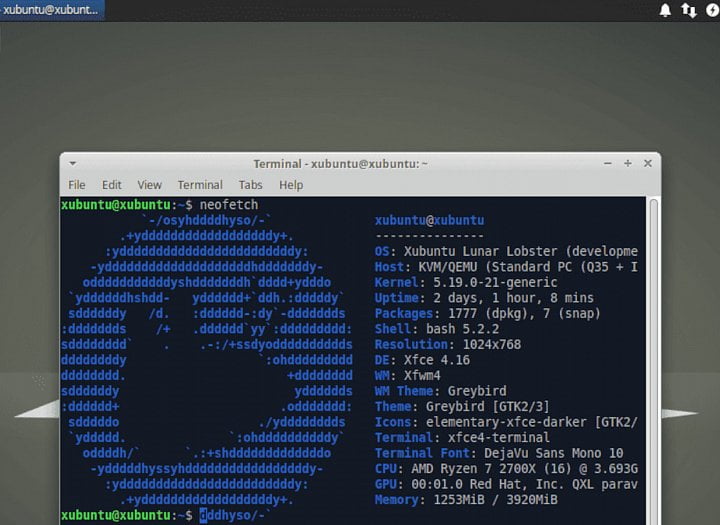This screenshot has width=720, height=525.
Task: Click the WM Theme: Greybird line
Action: [x=440, y=391]
